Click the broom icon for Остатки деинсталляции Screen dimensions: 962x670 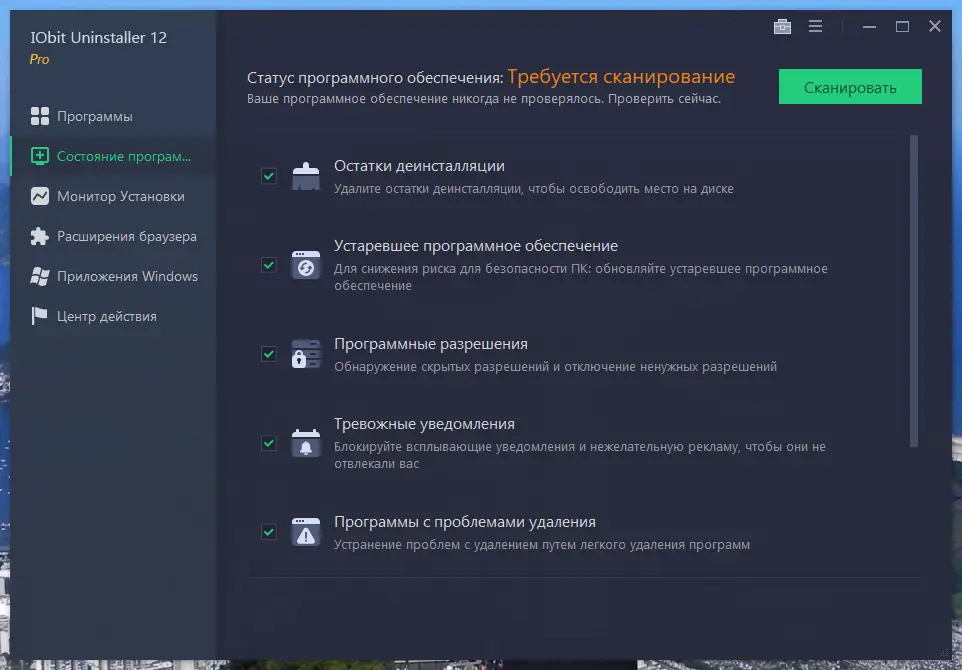(x=305, y=175)
